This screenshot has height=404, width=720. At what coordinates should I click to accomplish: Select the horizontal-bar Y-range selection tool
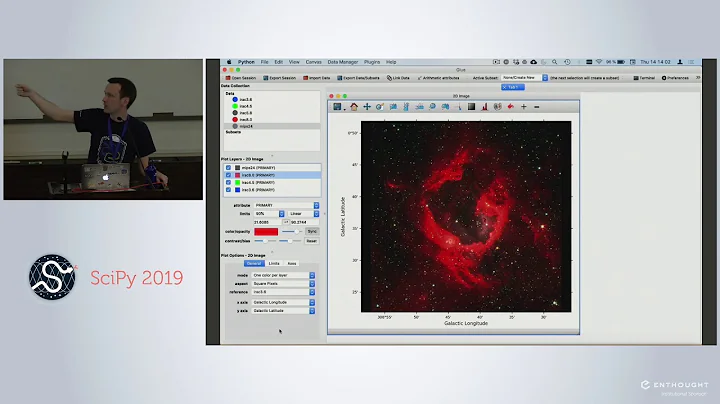coord(419,107)
